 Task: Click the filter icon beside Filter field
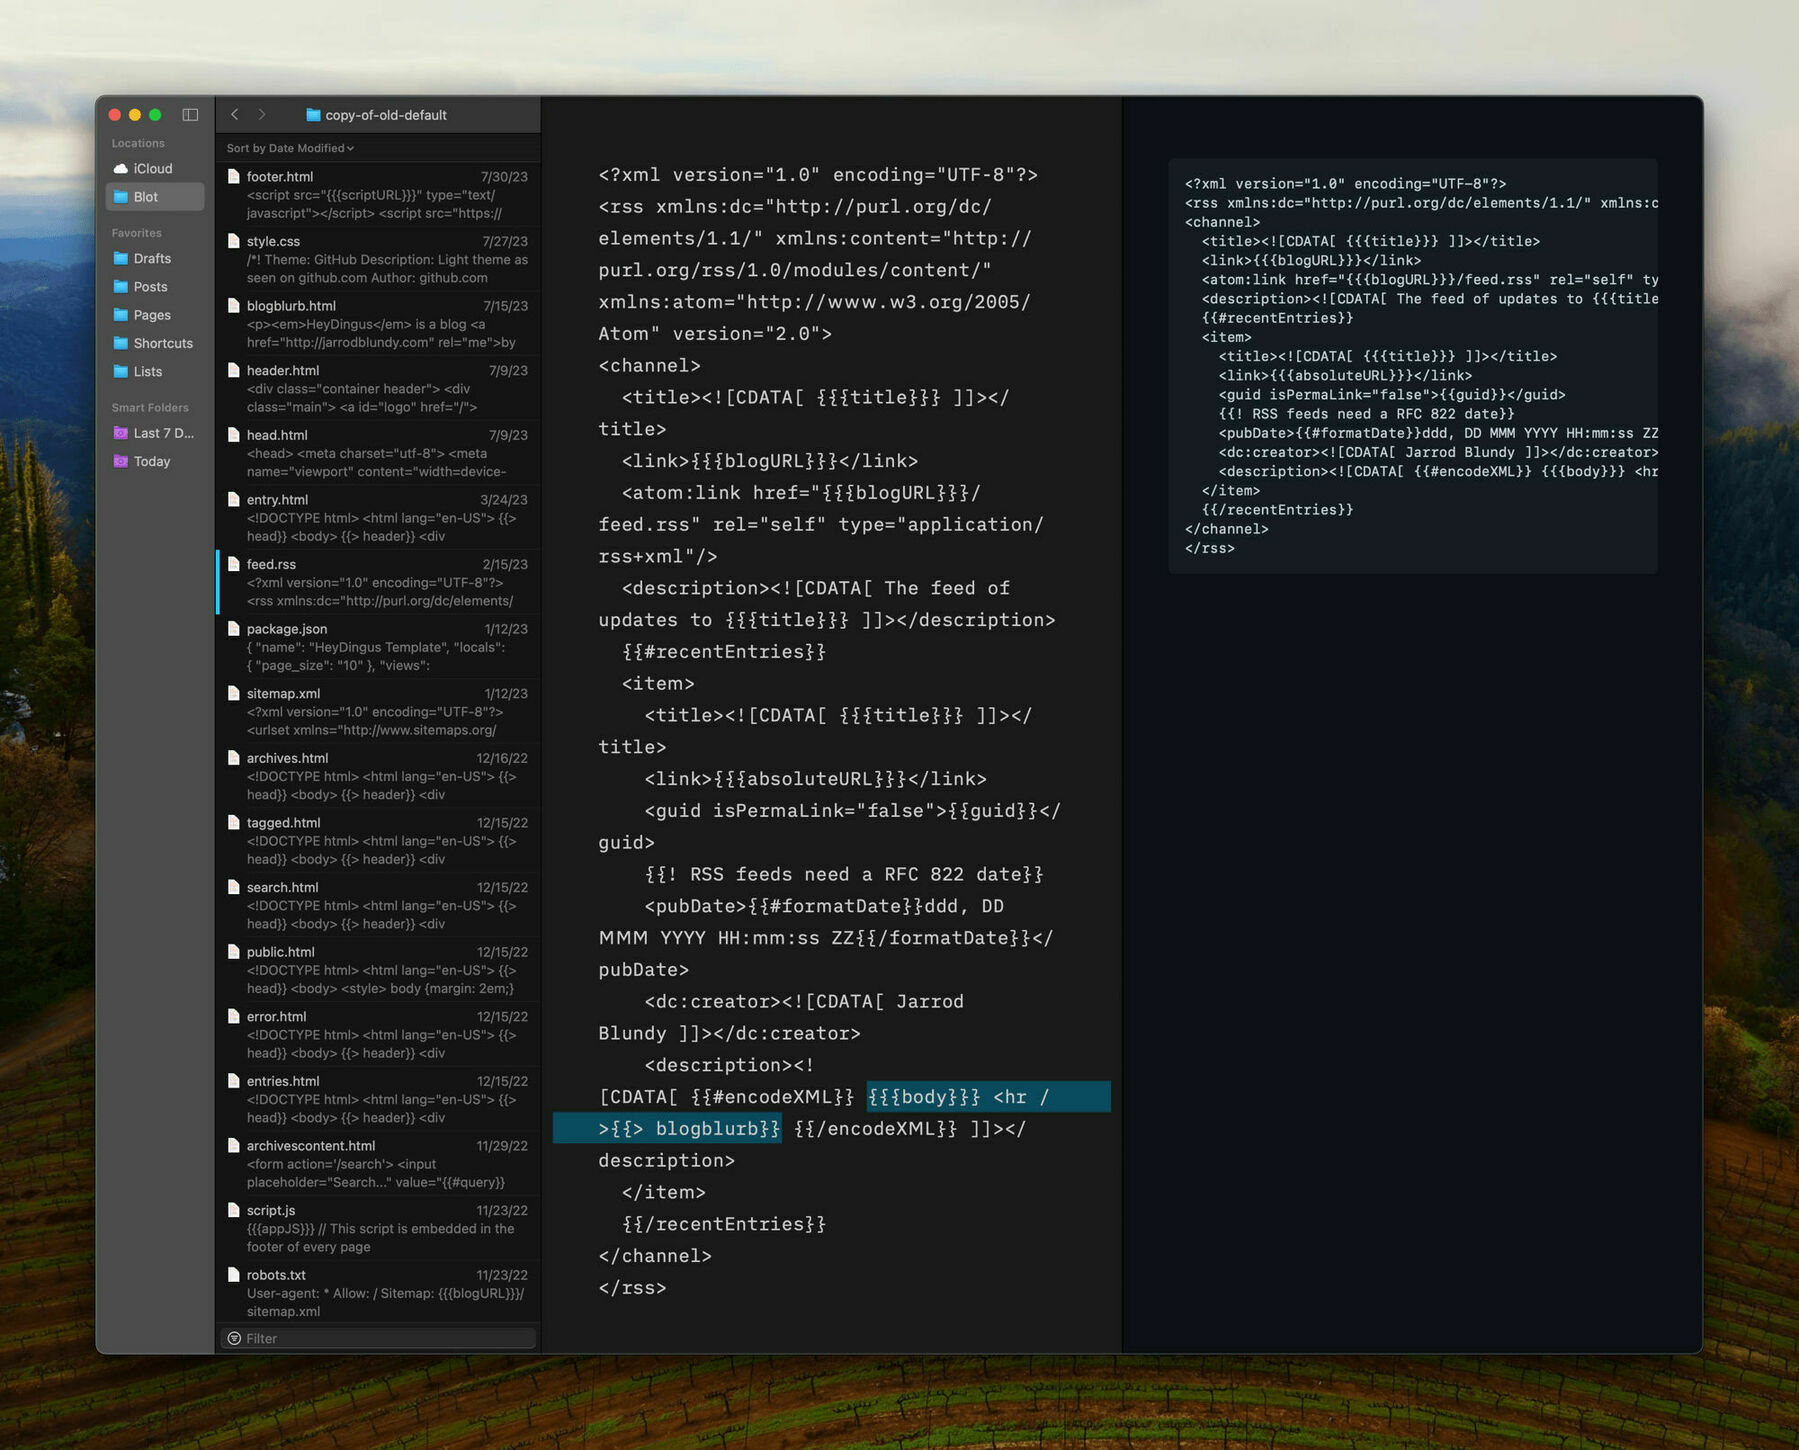tap(234, 1338)
